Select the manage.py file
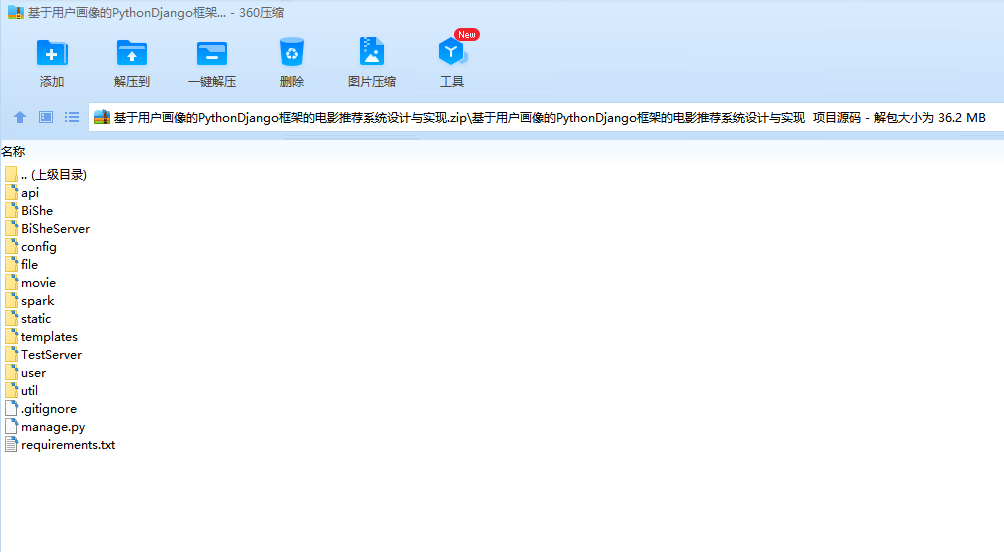1004x552 pixels. click(x=45, y=426)
